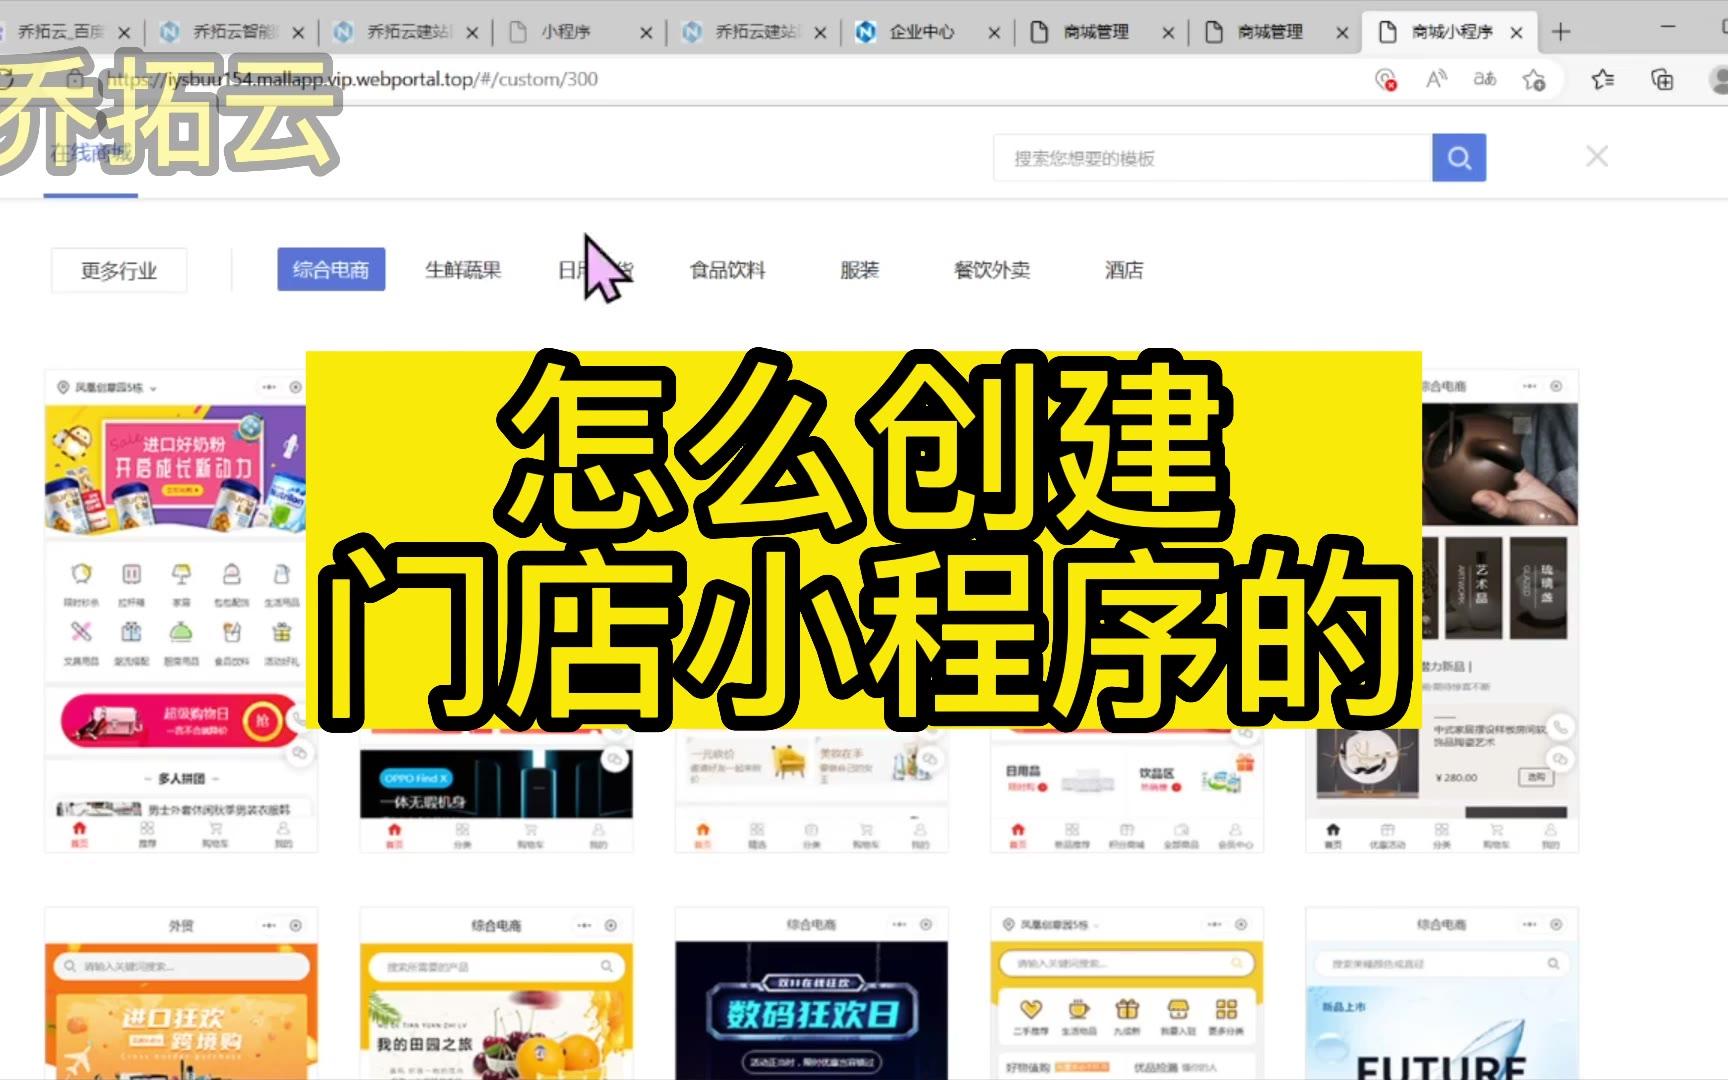Click the template search input field

point(1212,158)
